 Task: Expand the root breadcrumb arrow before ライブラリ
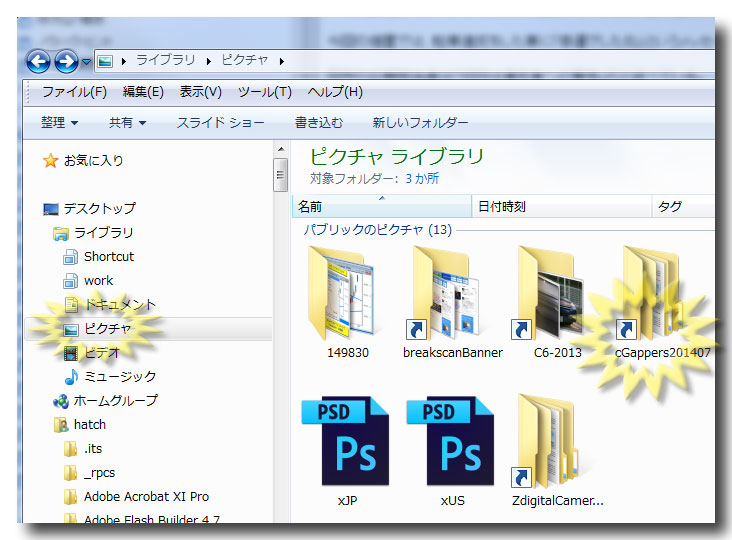[123, 61]
